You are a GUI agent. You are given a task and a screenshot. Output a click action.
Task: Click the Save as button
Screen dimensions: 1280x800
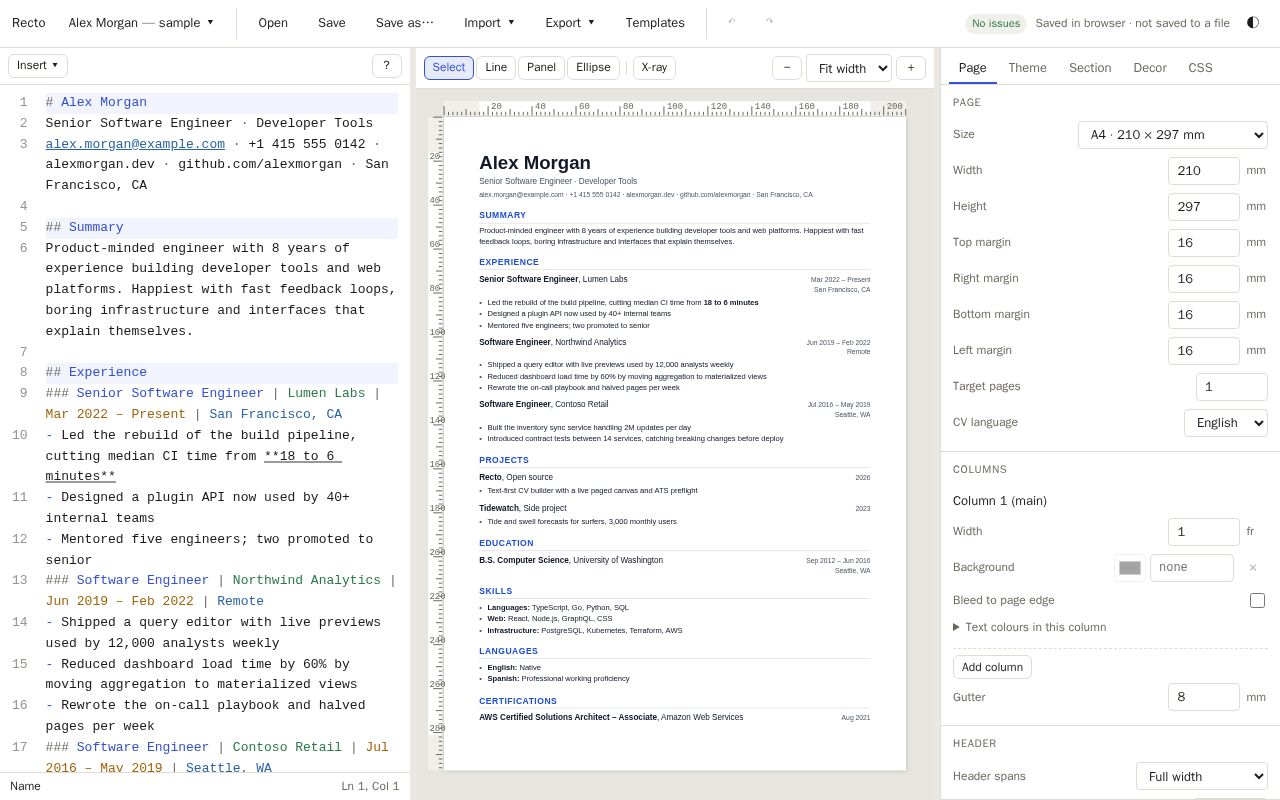(405, 22)
